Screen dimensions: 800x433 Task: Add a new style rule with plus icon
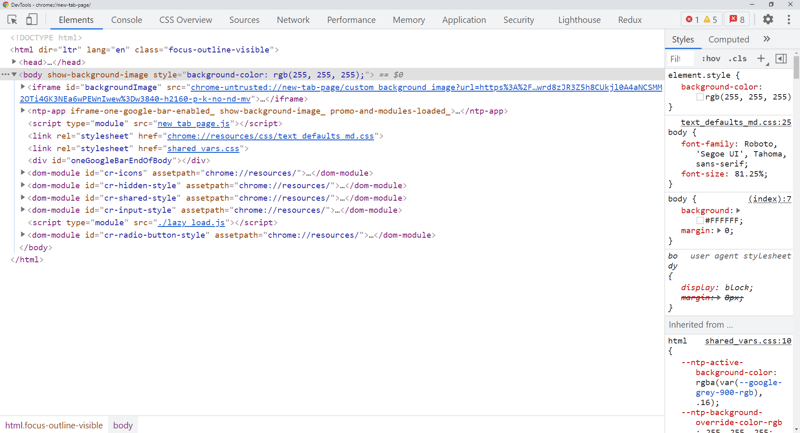[761, 59]
